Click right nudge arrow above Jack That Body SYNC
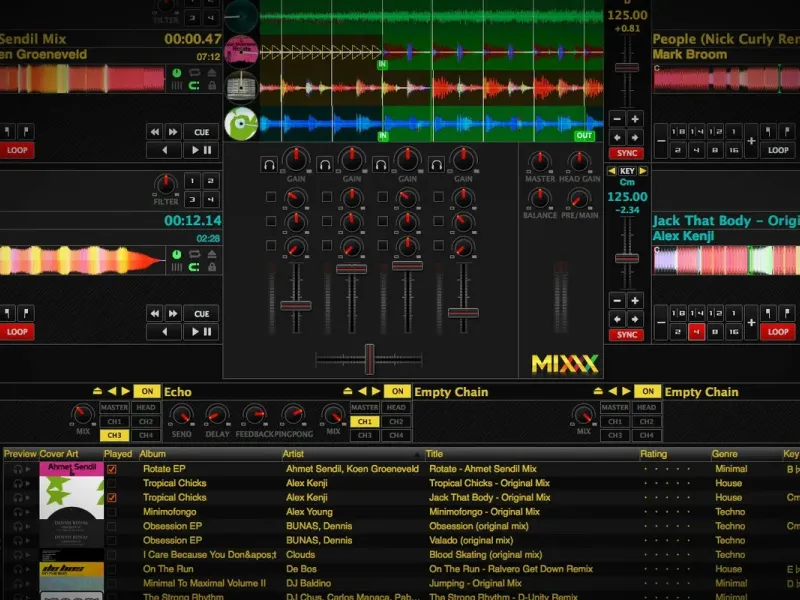This screenshot has height=600, width=800. point(635,319)
